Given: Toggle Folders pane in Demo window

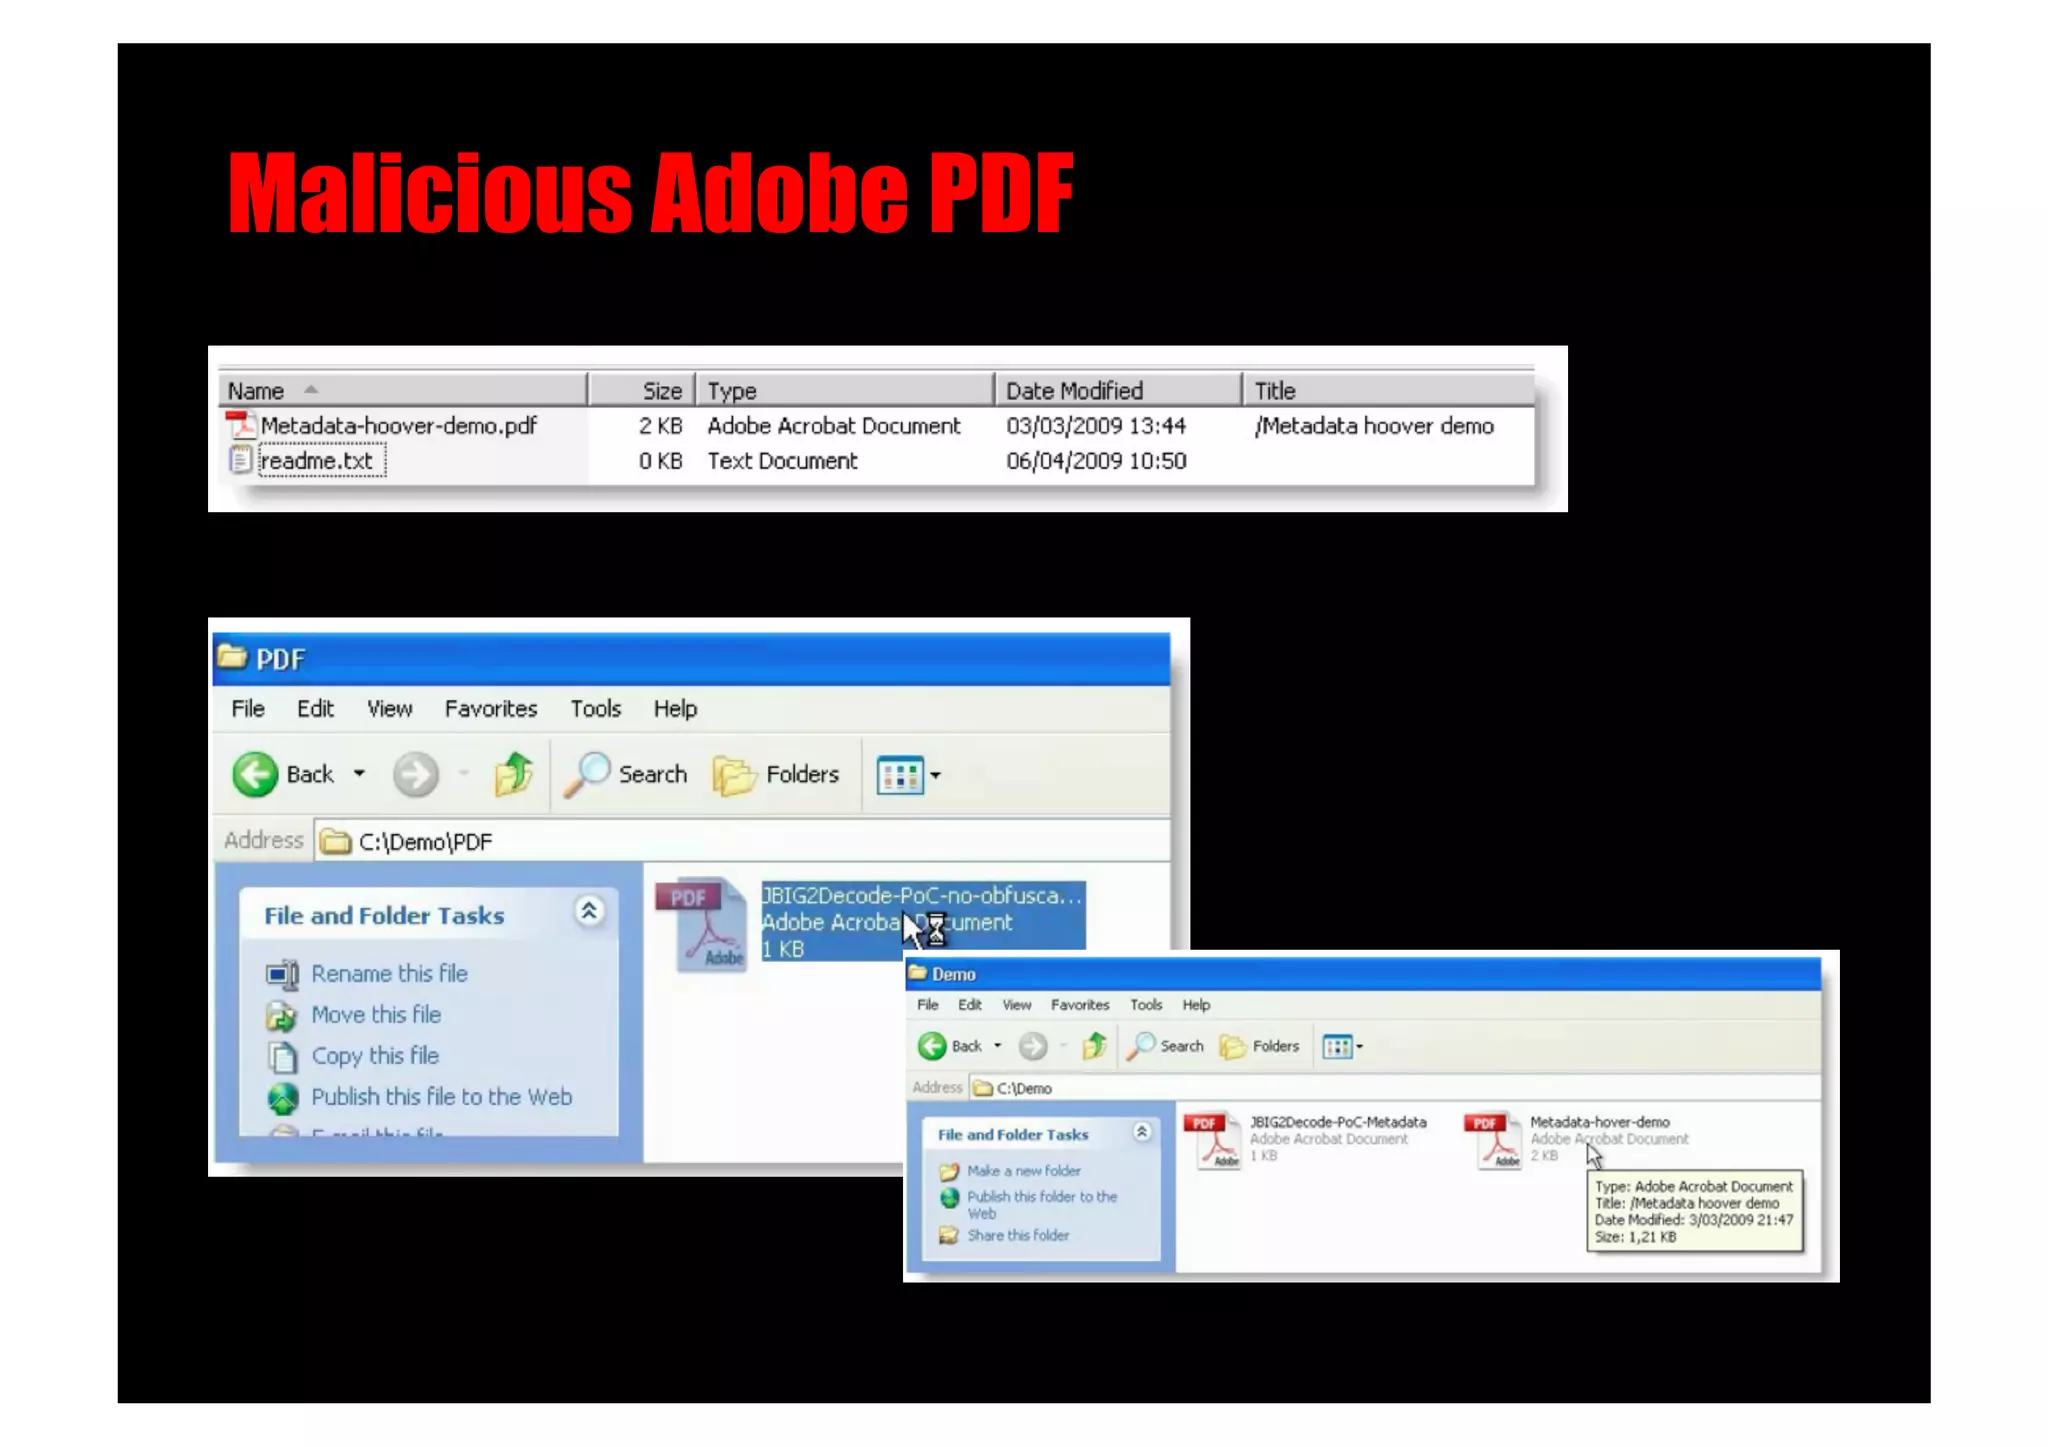Looking at the screenshot, I should (1260, 1046).
